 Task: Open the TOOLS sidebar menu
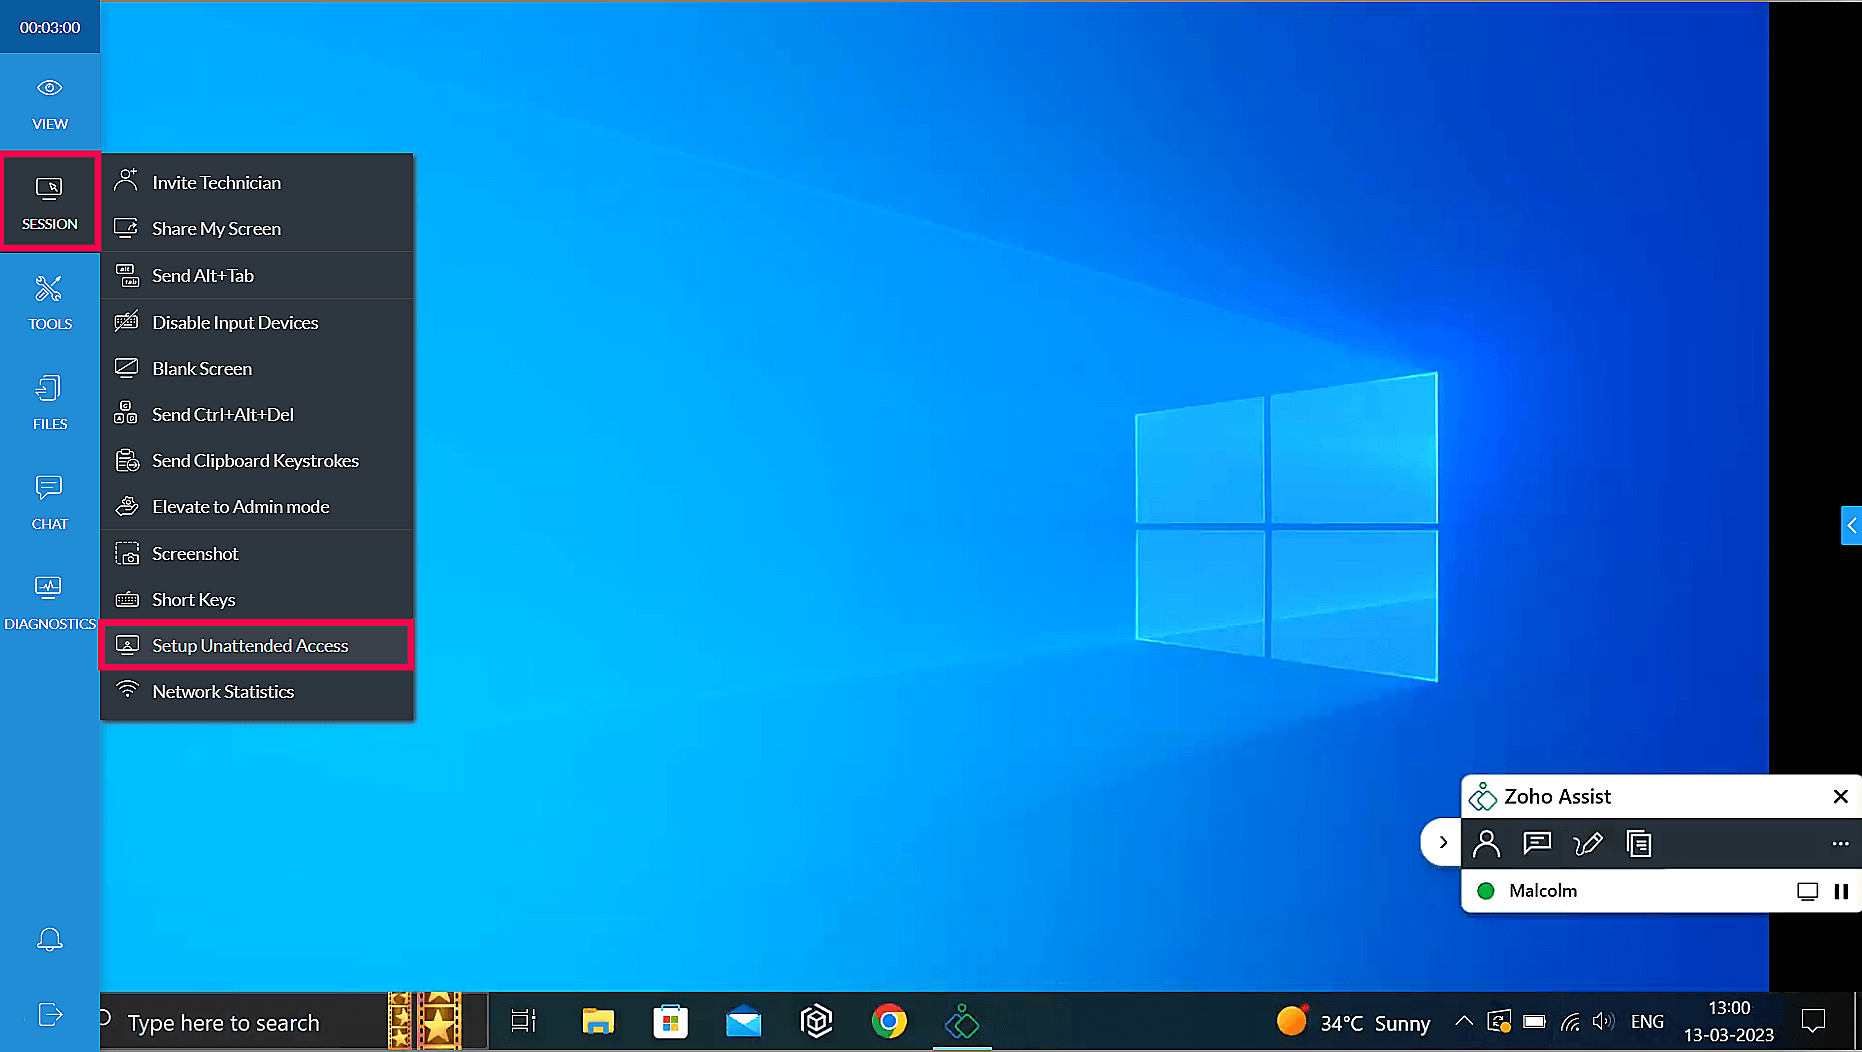(49, 302)
